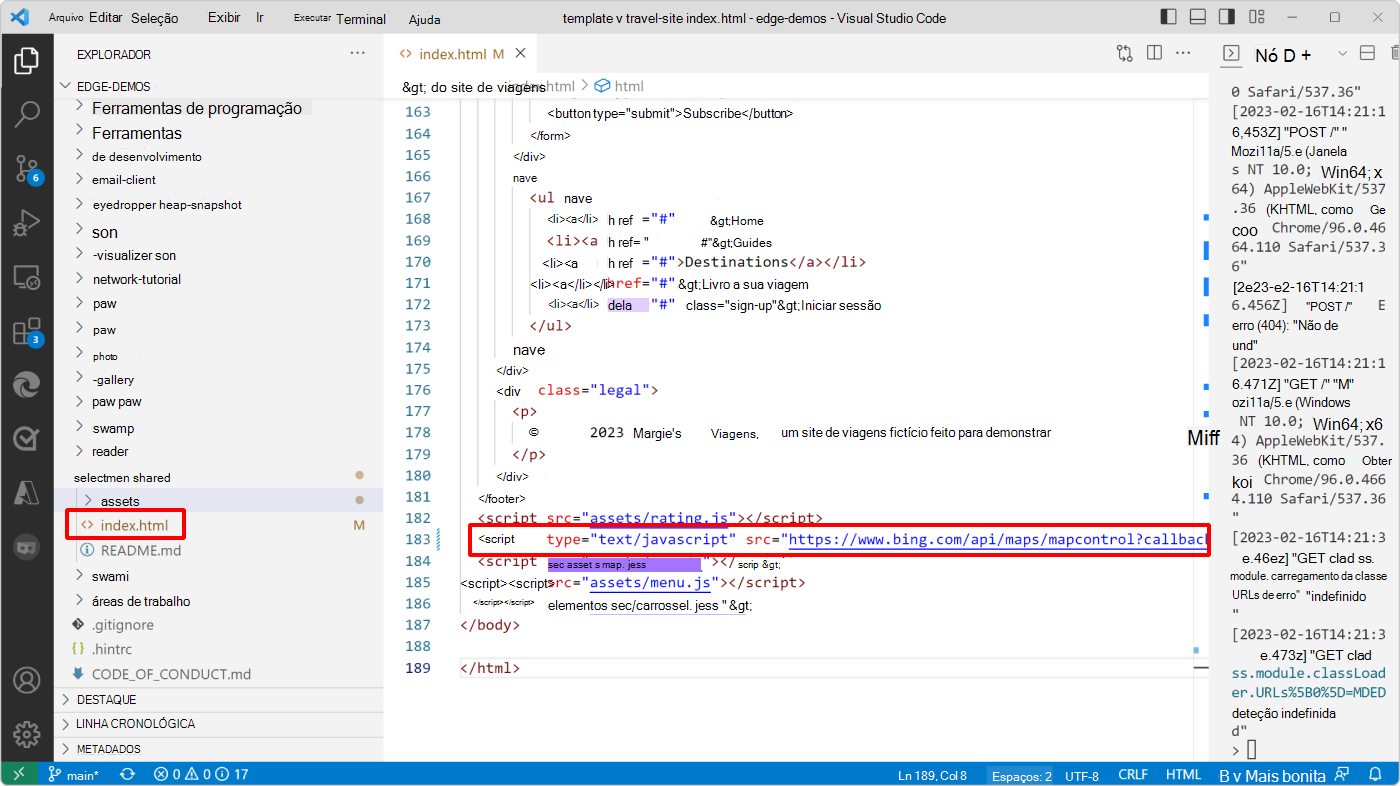Screen dimensions: 1400x786
Task: Select the index.html editor tab
Action: (x=450, y=53)
